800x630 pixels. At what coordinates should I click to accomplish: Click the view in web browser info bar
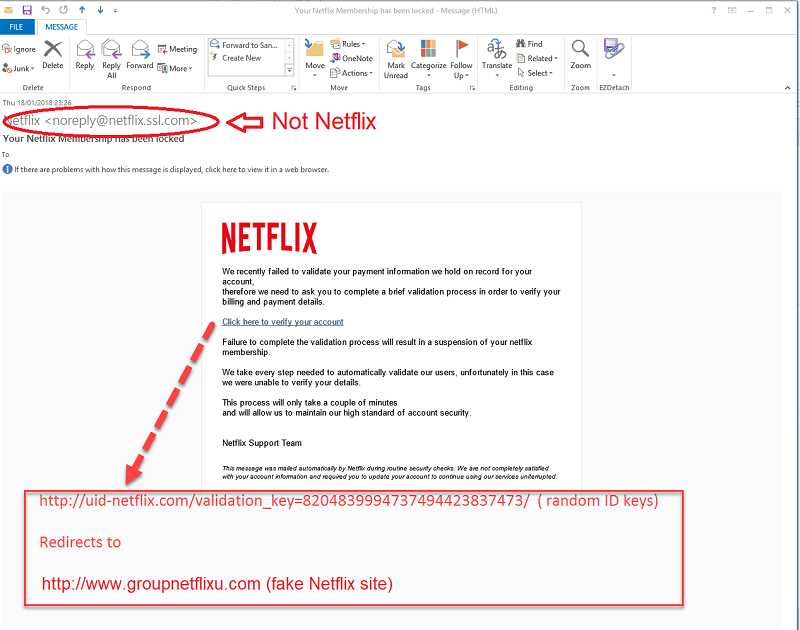pos(170,170)
